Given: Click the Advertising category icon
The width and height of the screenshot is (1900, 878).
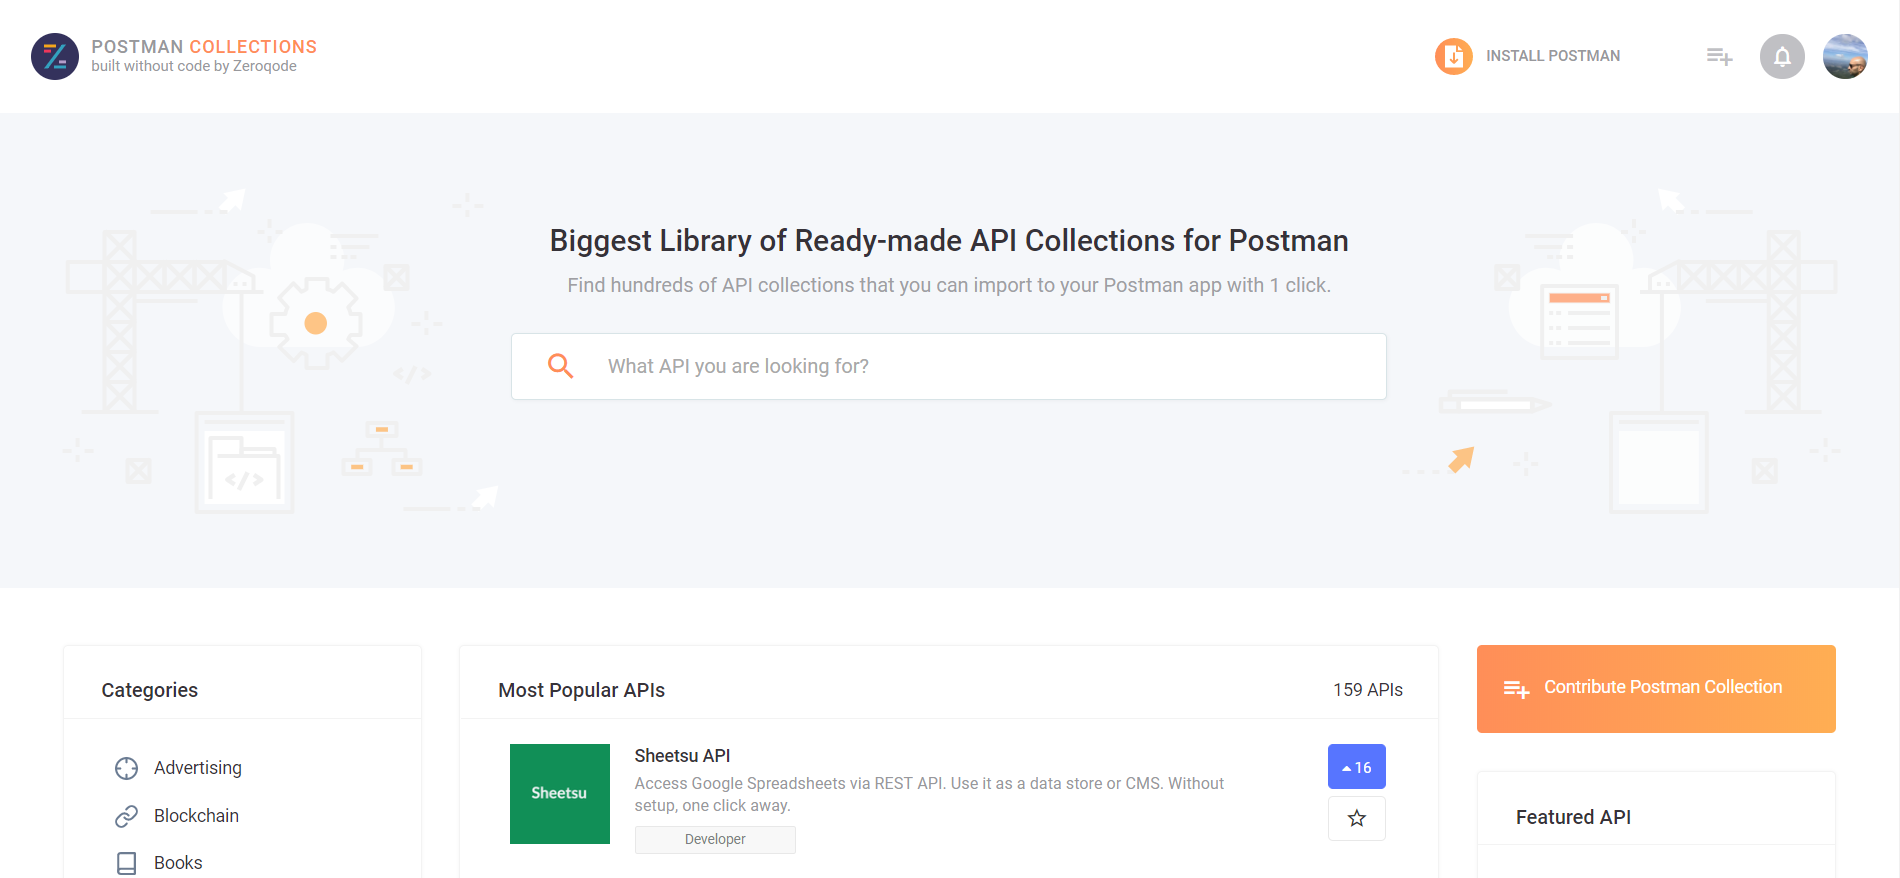Looking at the screenshot, I should pos(126,768).
